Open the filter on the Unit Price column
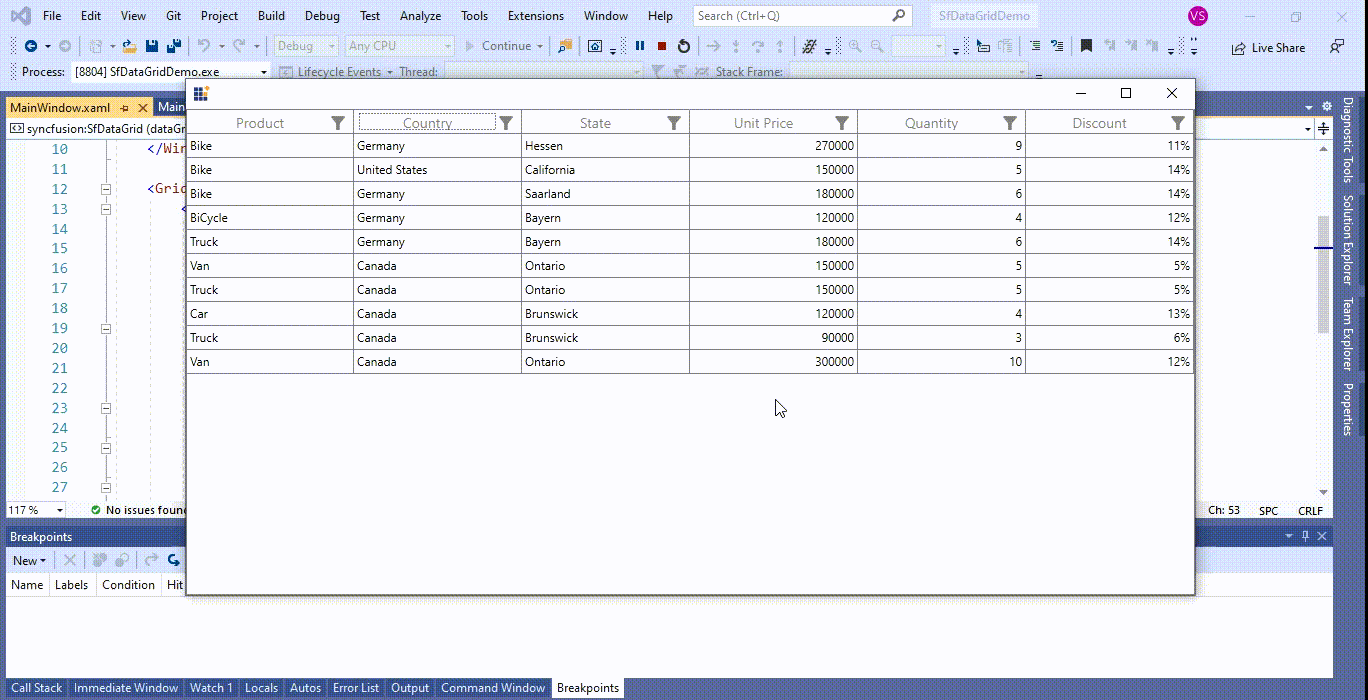Viewport: 1368px width, 700px height. coord(842,122)
